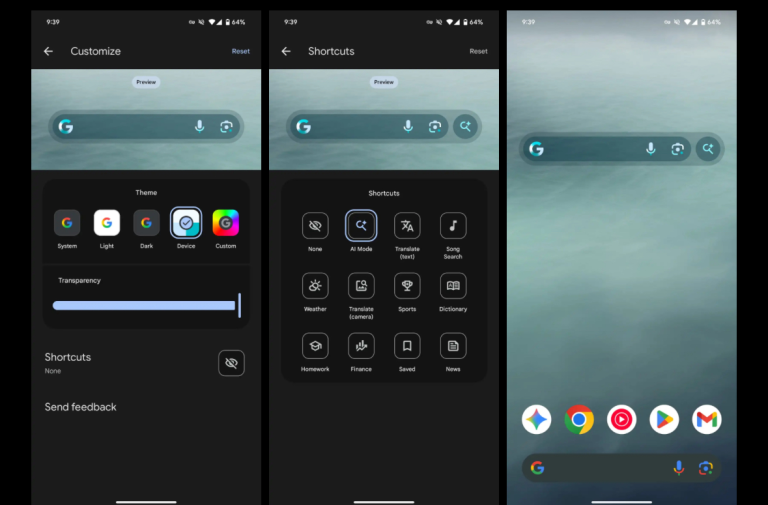The width and height of the screenshot is (768, 505).
Task: Go back from the Shortcuts screen
Action: pyautogui.click(x=286, y=51)
